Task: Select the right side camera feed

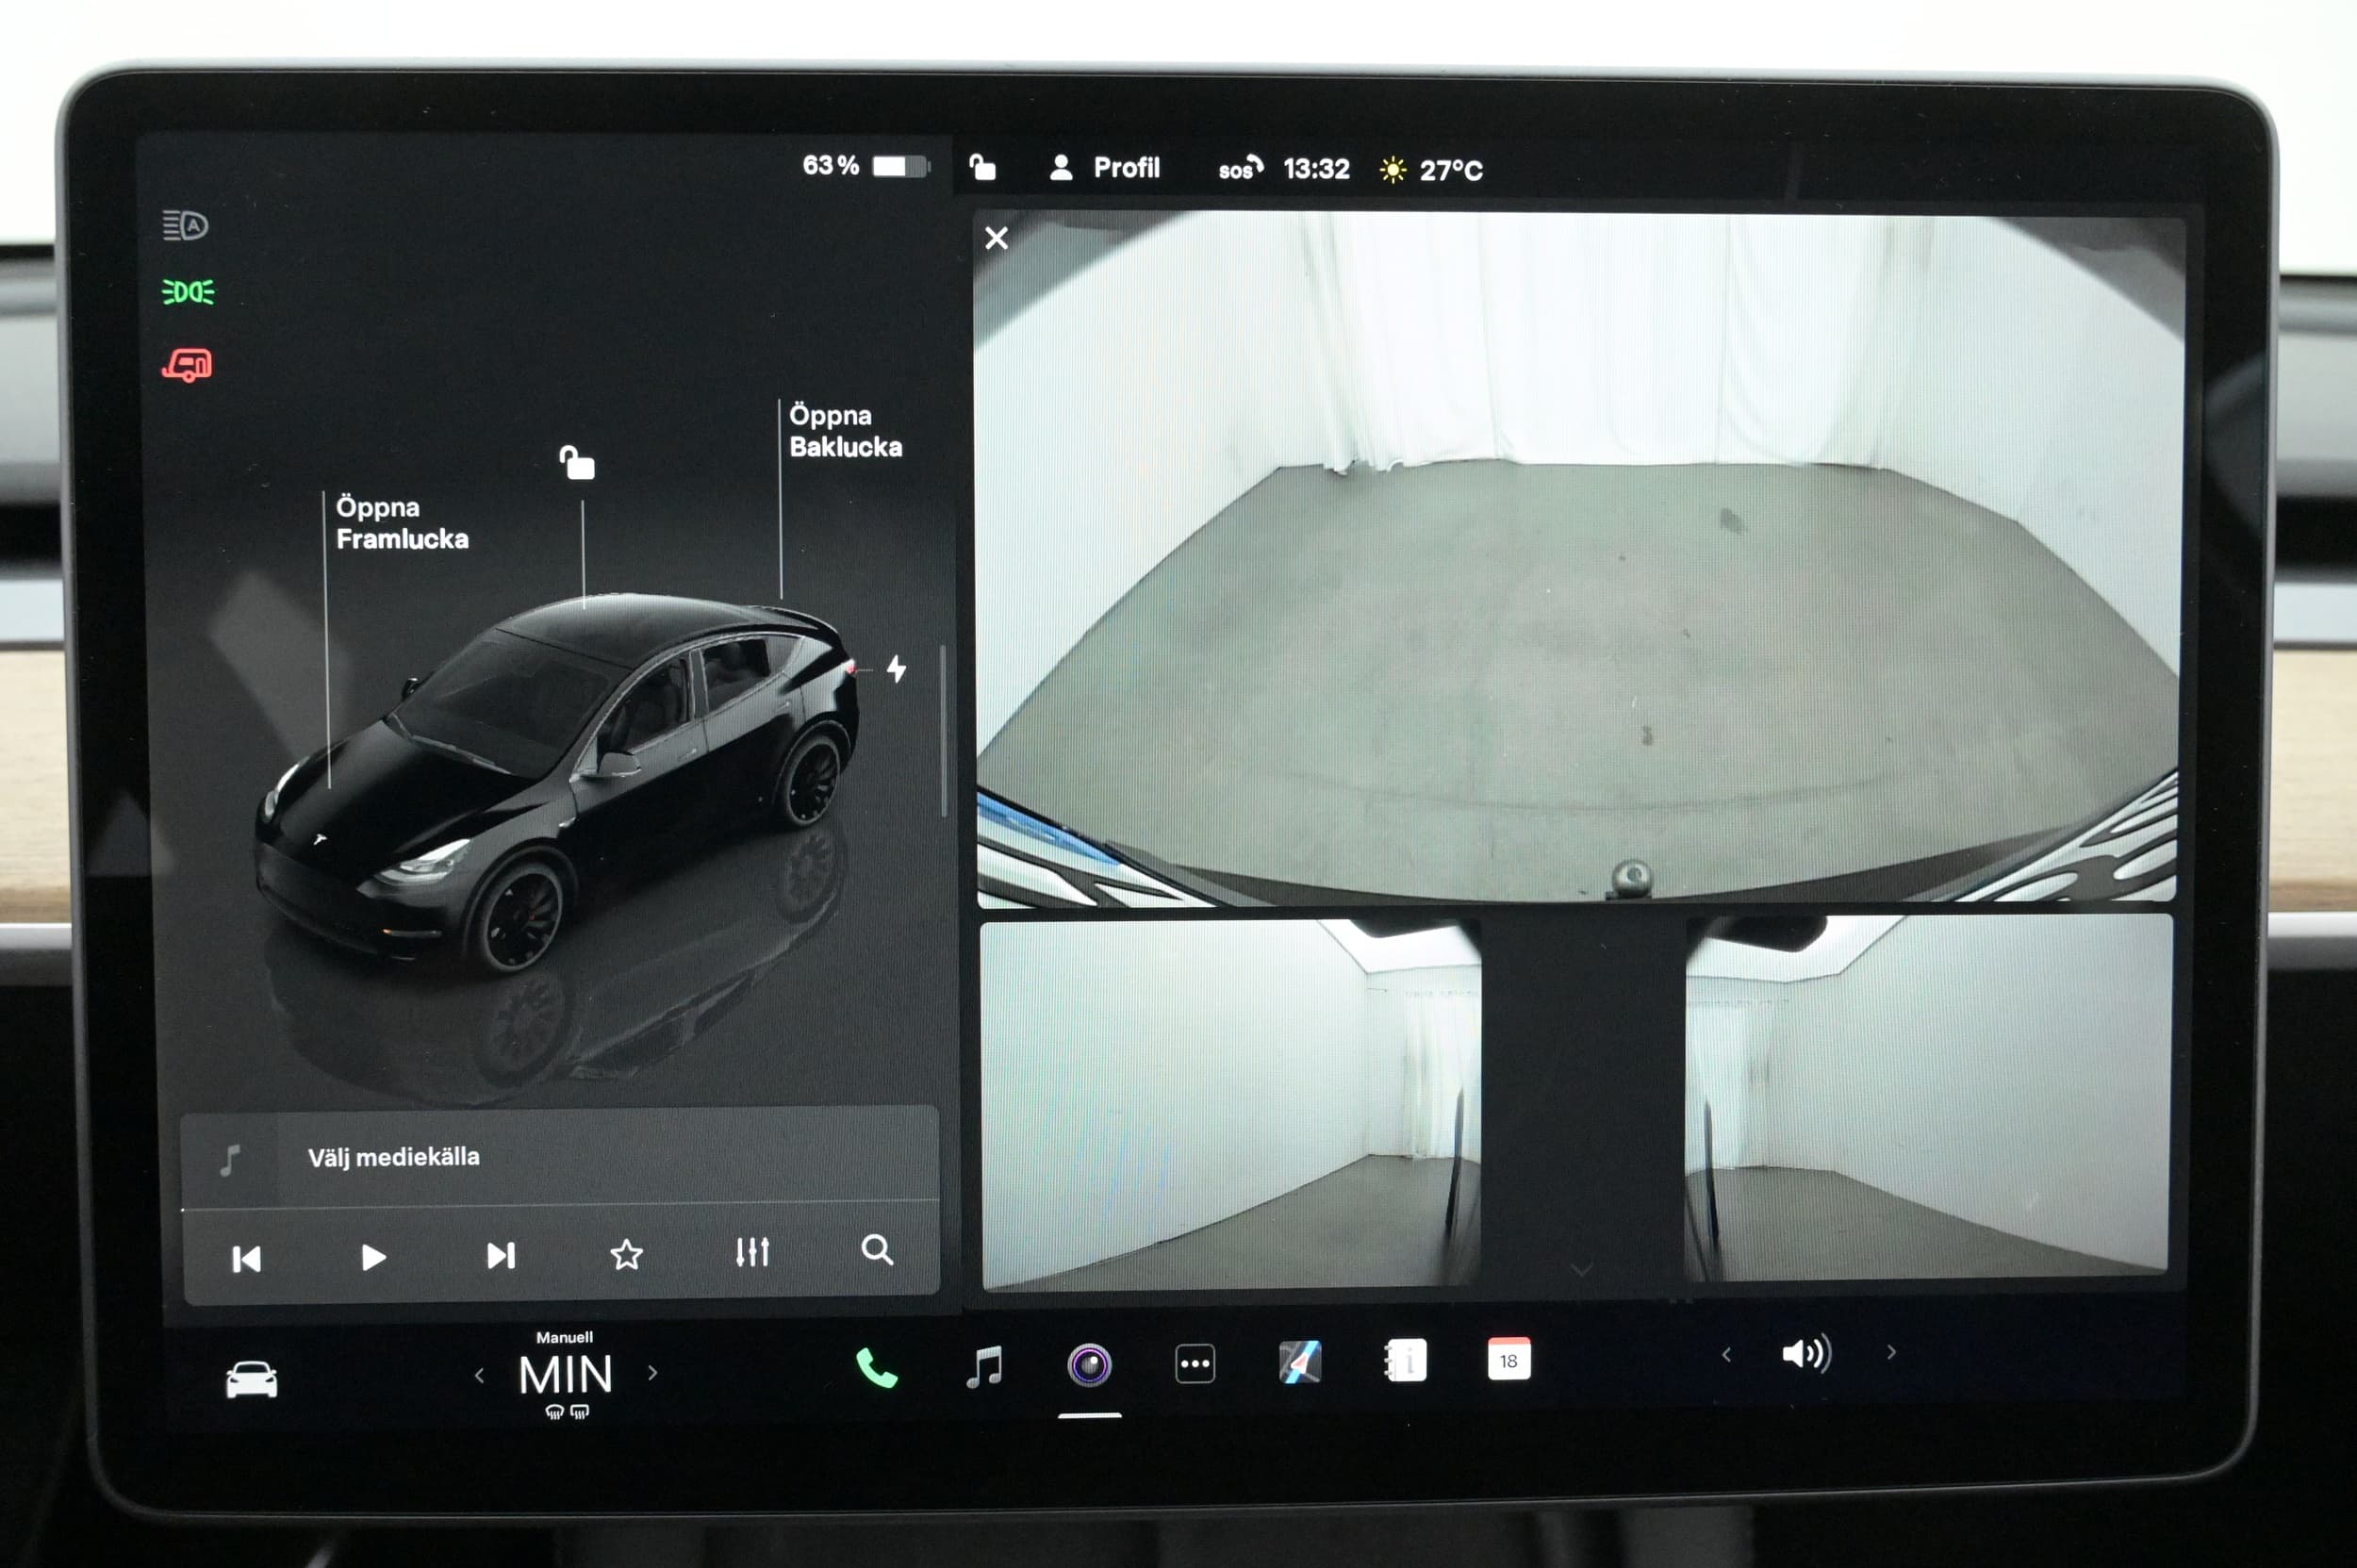Action: (x=1928, y=1096)
